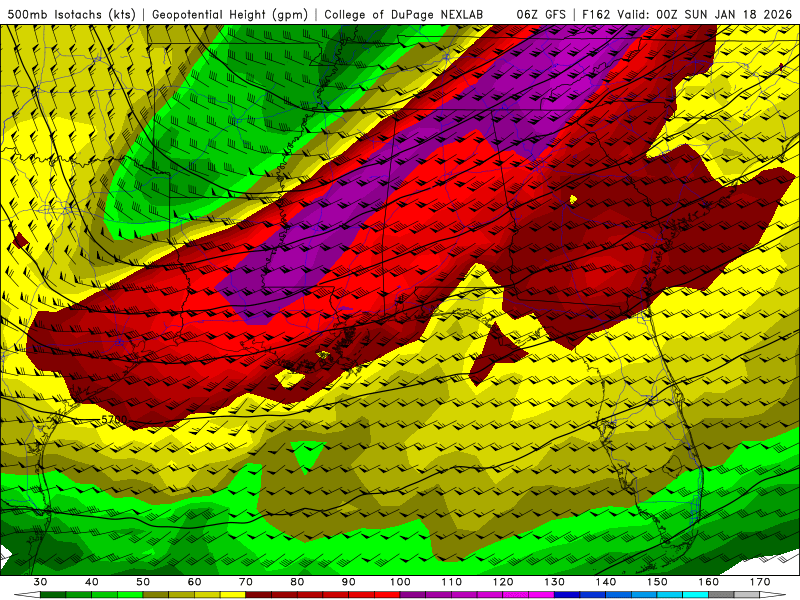
Task: Click the '170' legend value
Action: [x=760, y=582]
